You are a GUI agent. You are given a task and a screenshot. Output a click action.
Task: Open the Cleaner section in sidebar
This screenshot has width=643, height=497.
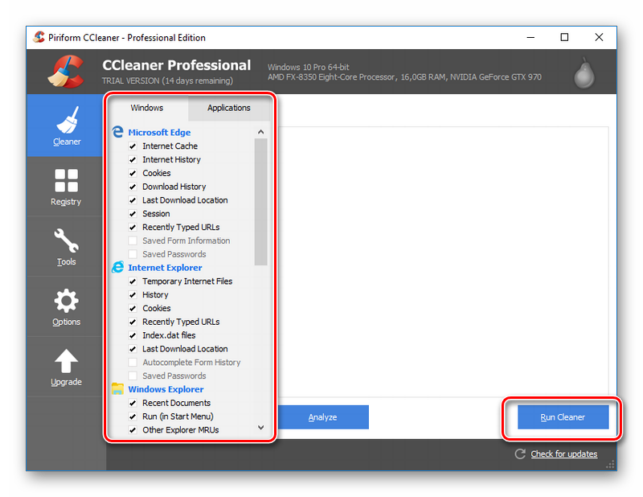click(65, 125)
